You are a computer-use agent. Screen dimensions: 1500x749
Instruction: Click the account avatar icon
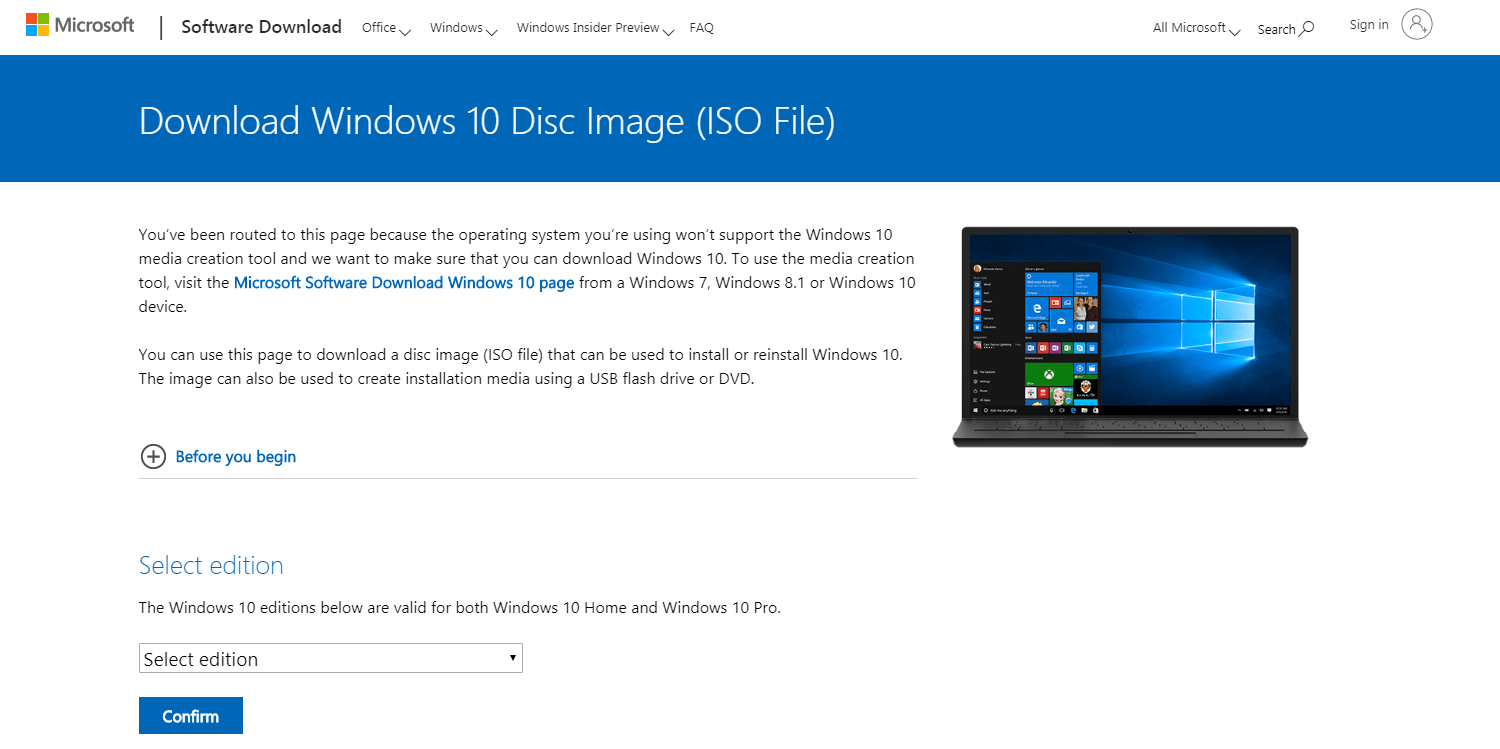pyautogui.click(x=1416, y=25)
